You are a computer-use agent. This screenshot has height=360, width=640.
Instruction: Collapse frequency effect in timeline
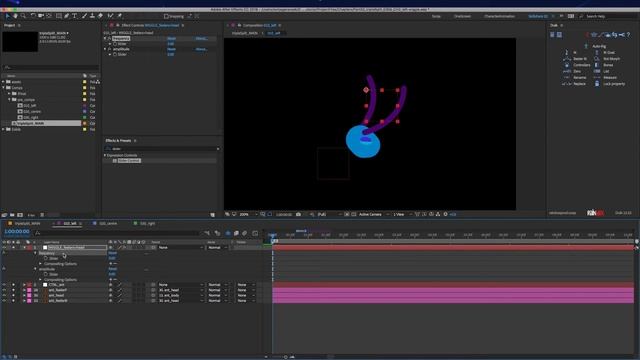pyautogui.click(x=35, y=253)
